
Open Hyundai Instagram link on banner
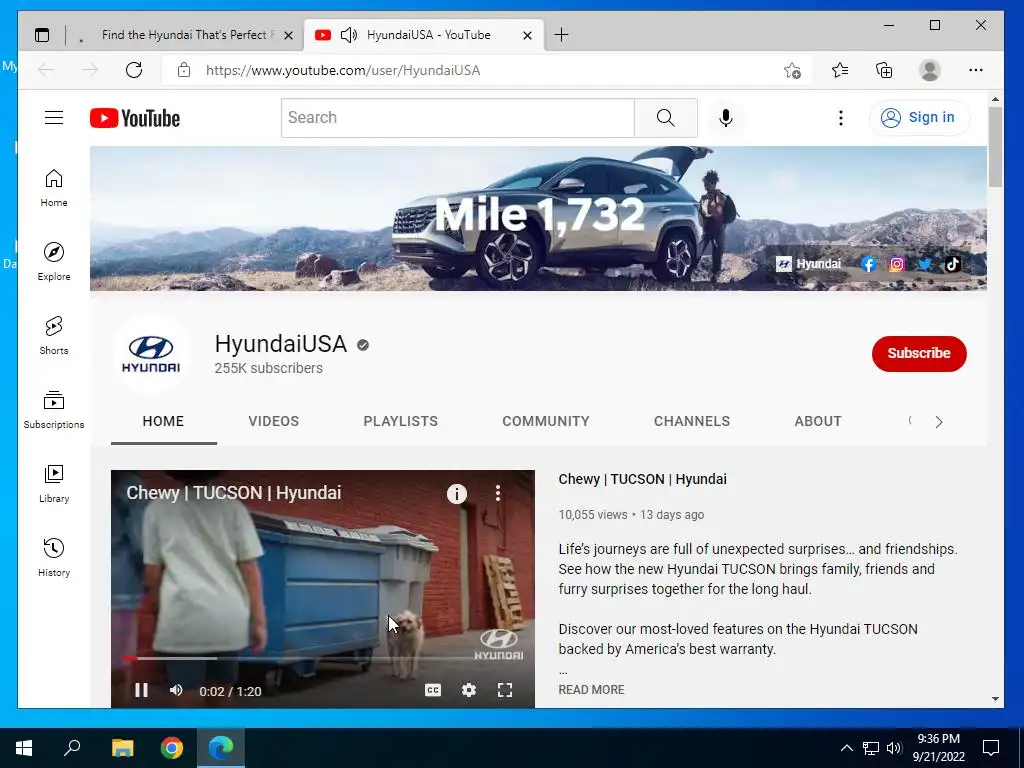pyautogui.click(x=897, y=264)
